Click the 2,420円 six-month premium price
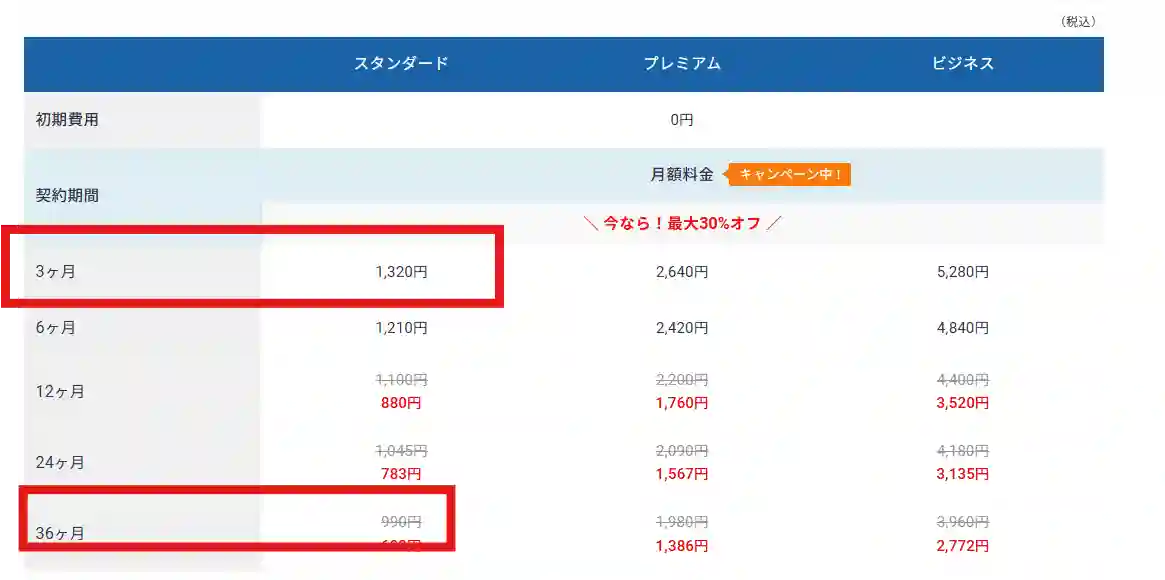Viewport: 1165px width, 580px height. [x=682, y=328]
